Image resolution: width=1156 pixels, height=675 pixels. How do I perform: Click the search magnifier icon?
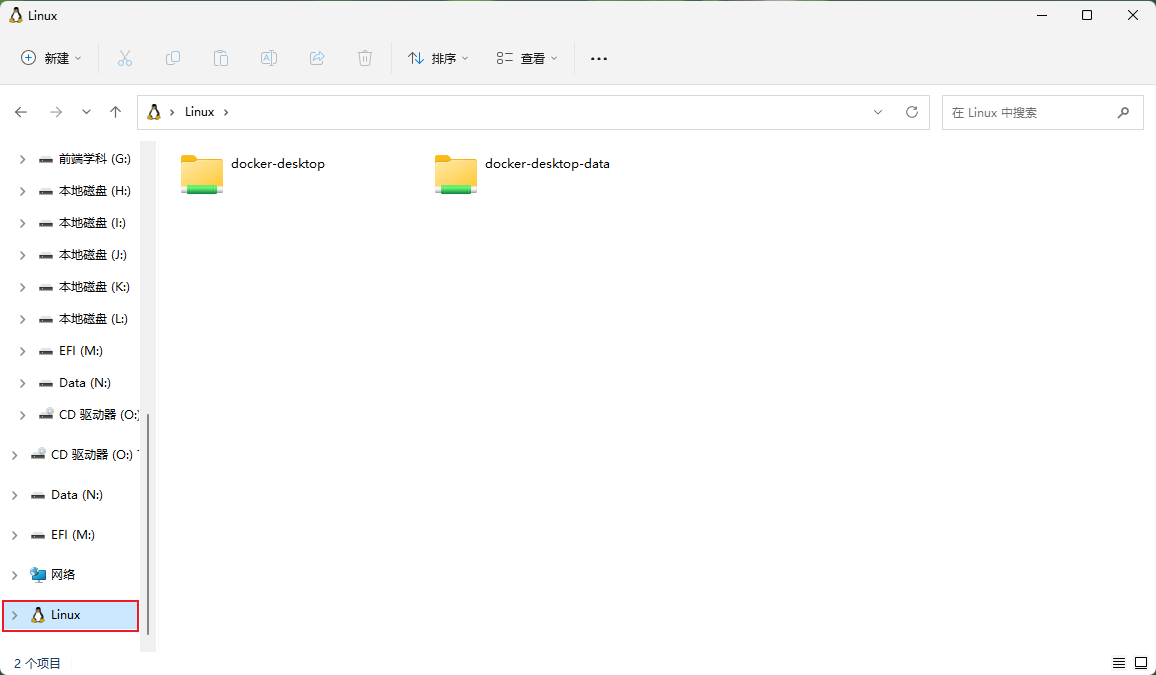pyautogui.click(x=1124, y=112)
